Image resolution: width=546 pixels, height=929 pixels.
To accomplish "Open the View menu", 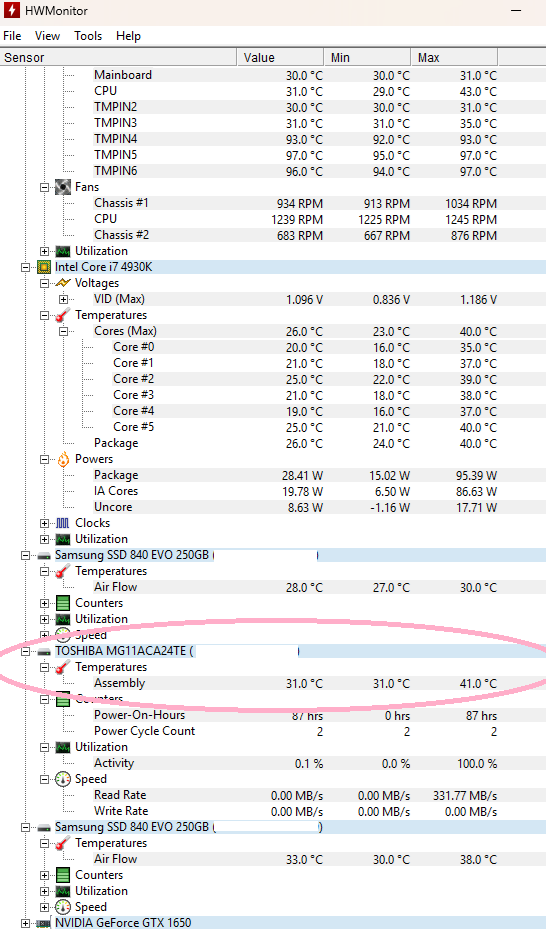I will 47,36.
